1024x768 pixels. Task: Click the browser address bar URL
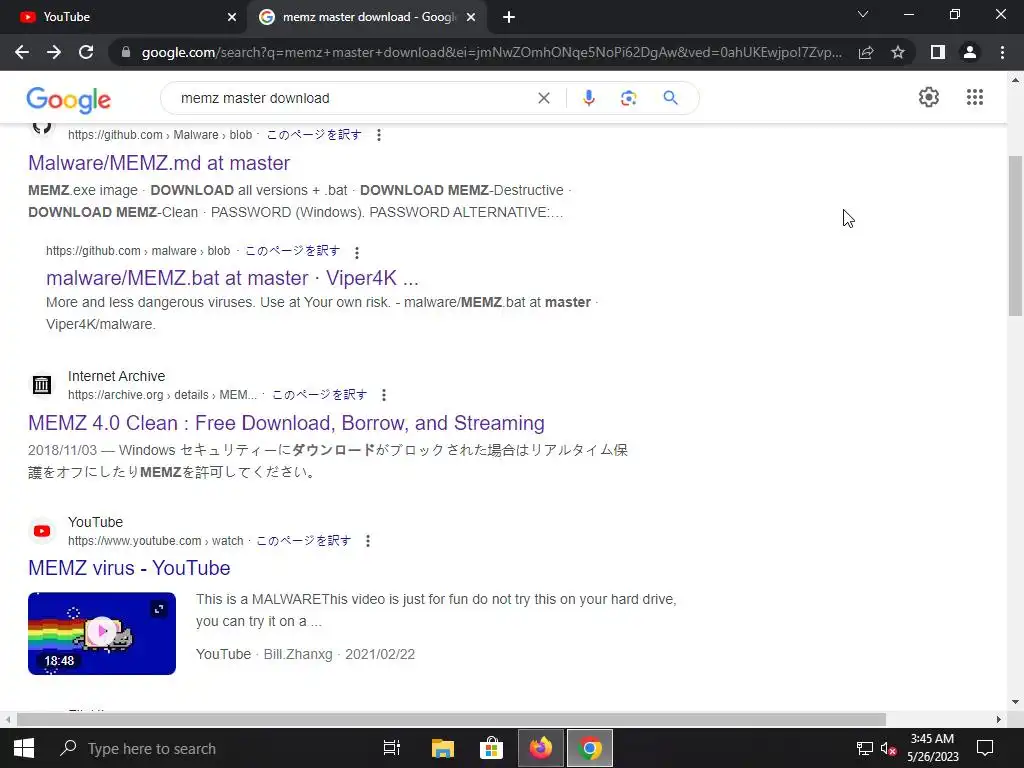[x=491, y=52]
